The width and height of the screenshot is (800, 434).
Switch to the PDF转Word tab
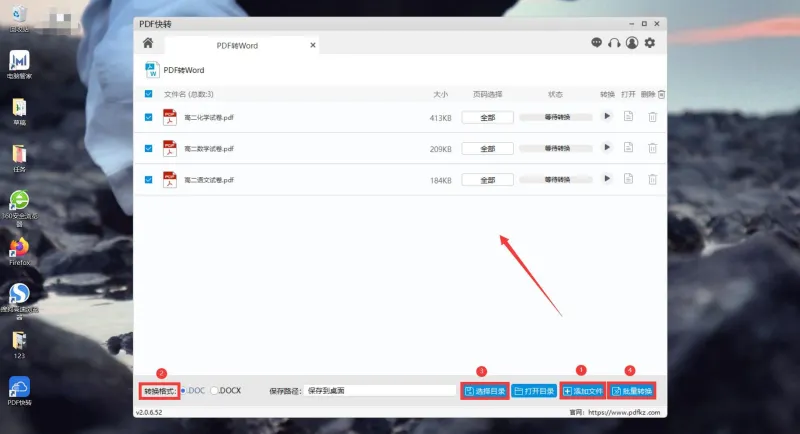click(237, 45)
